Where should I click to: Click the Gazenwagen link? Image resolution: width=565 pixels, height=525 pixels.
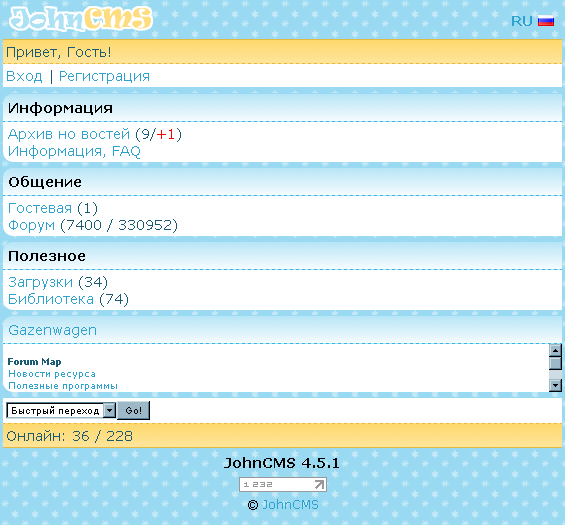53,330
